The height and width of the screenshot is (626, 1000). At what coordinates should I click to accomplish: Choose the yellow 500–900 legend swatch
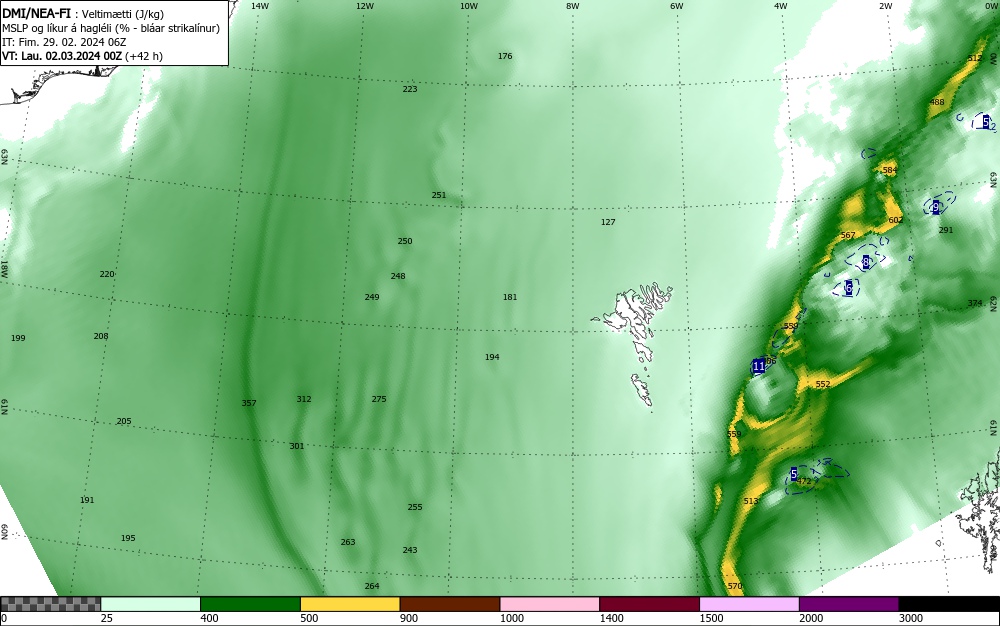pos(350,604)
